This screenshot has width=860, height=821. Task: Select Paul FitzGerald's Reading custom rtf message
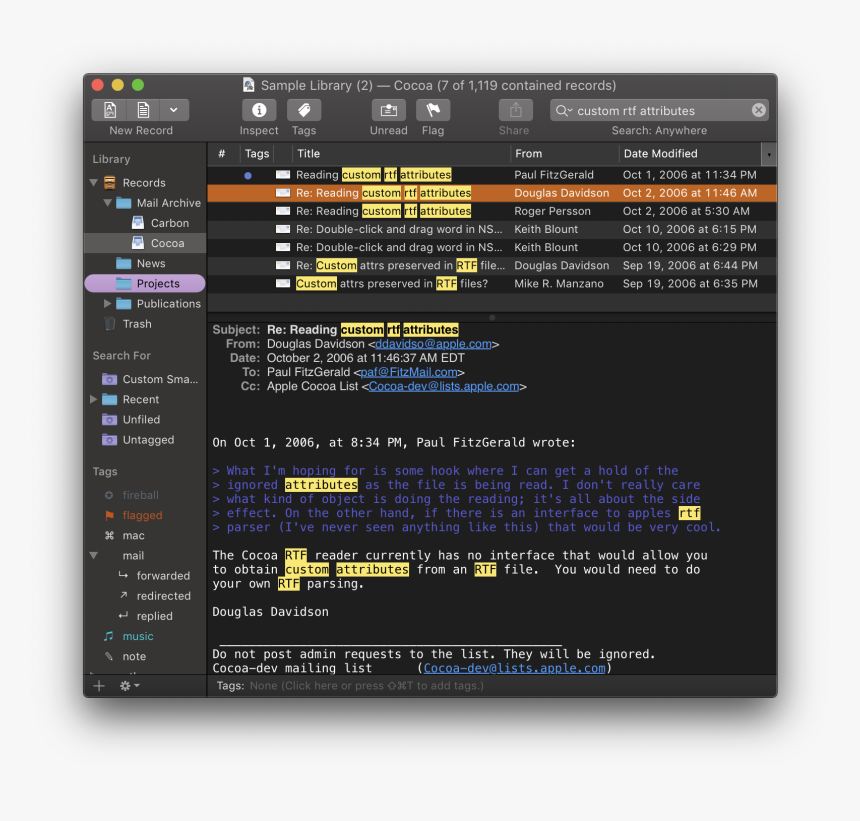[x=492, y=175]
